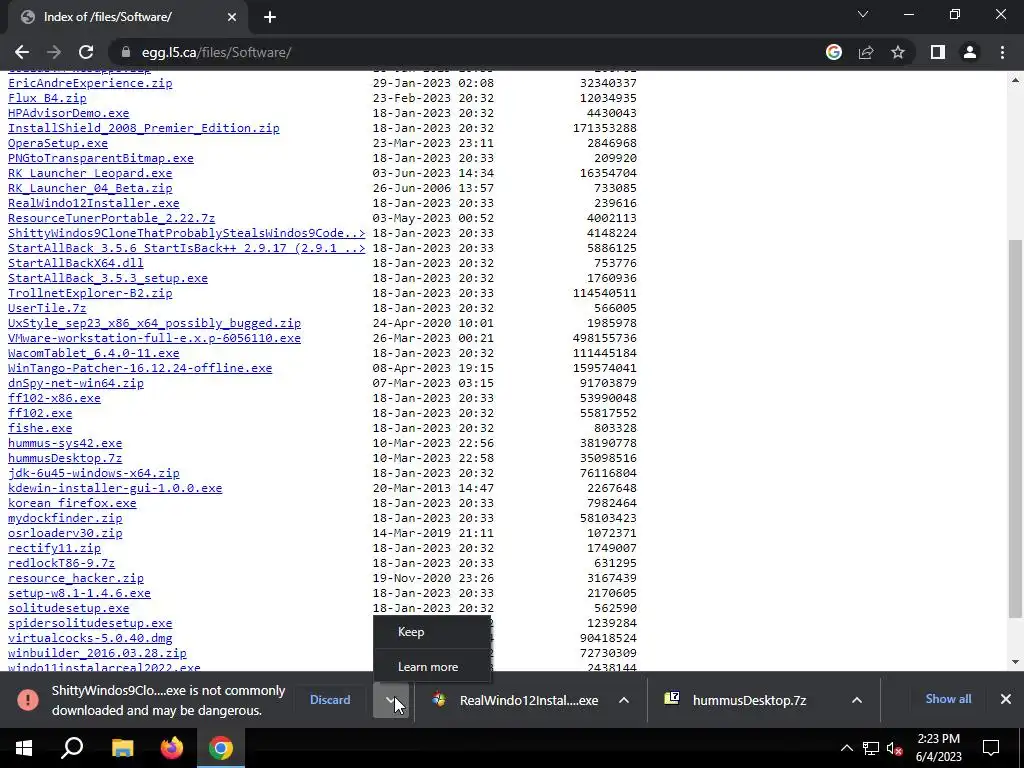Toggle the dropdown arrow next to Discard

tap(391, 700)
